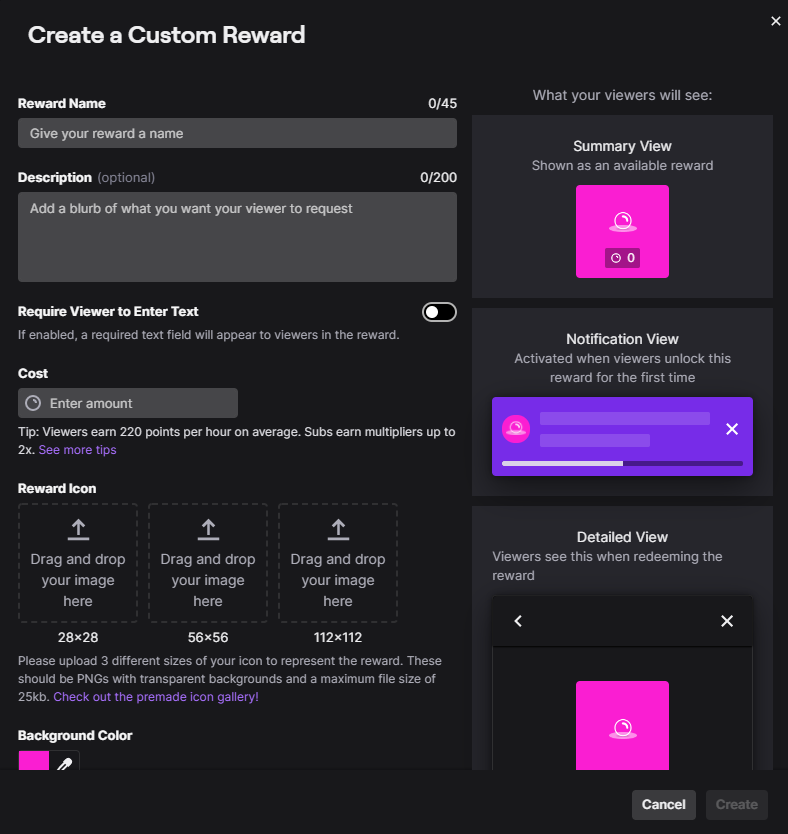788x834 pixels.
Task: Click the Reward Name input field
Action: pos(237,133)
